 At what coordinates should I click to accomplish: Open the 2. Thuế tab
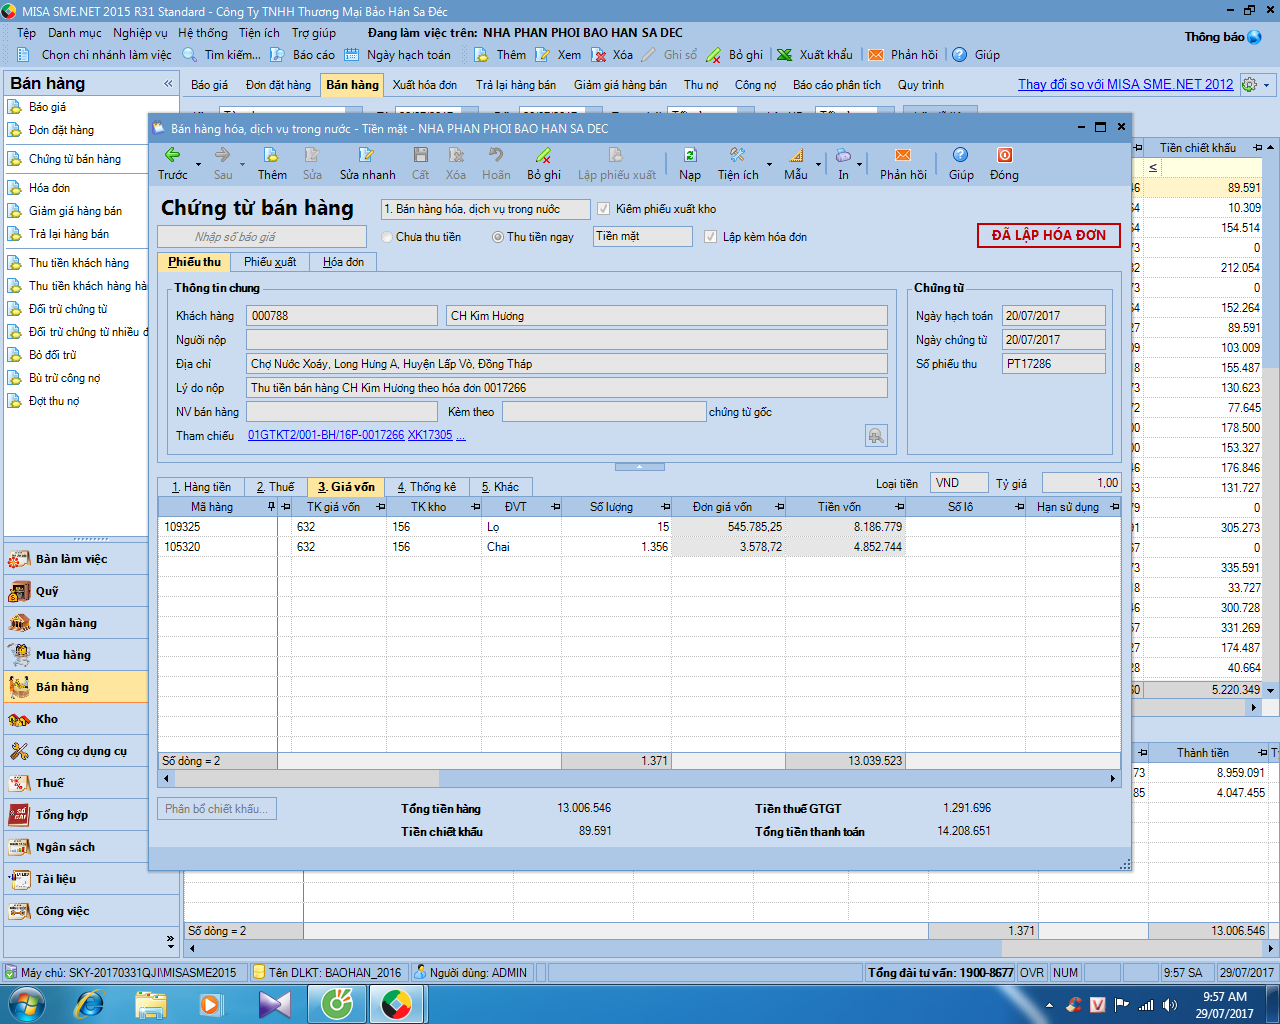(275, 487)
